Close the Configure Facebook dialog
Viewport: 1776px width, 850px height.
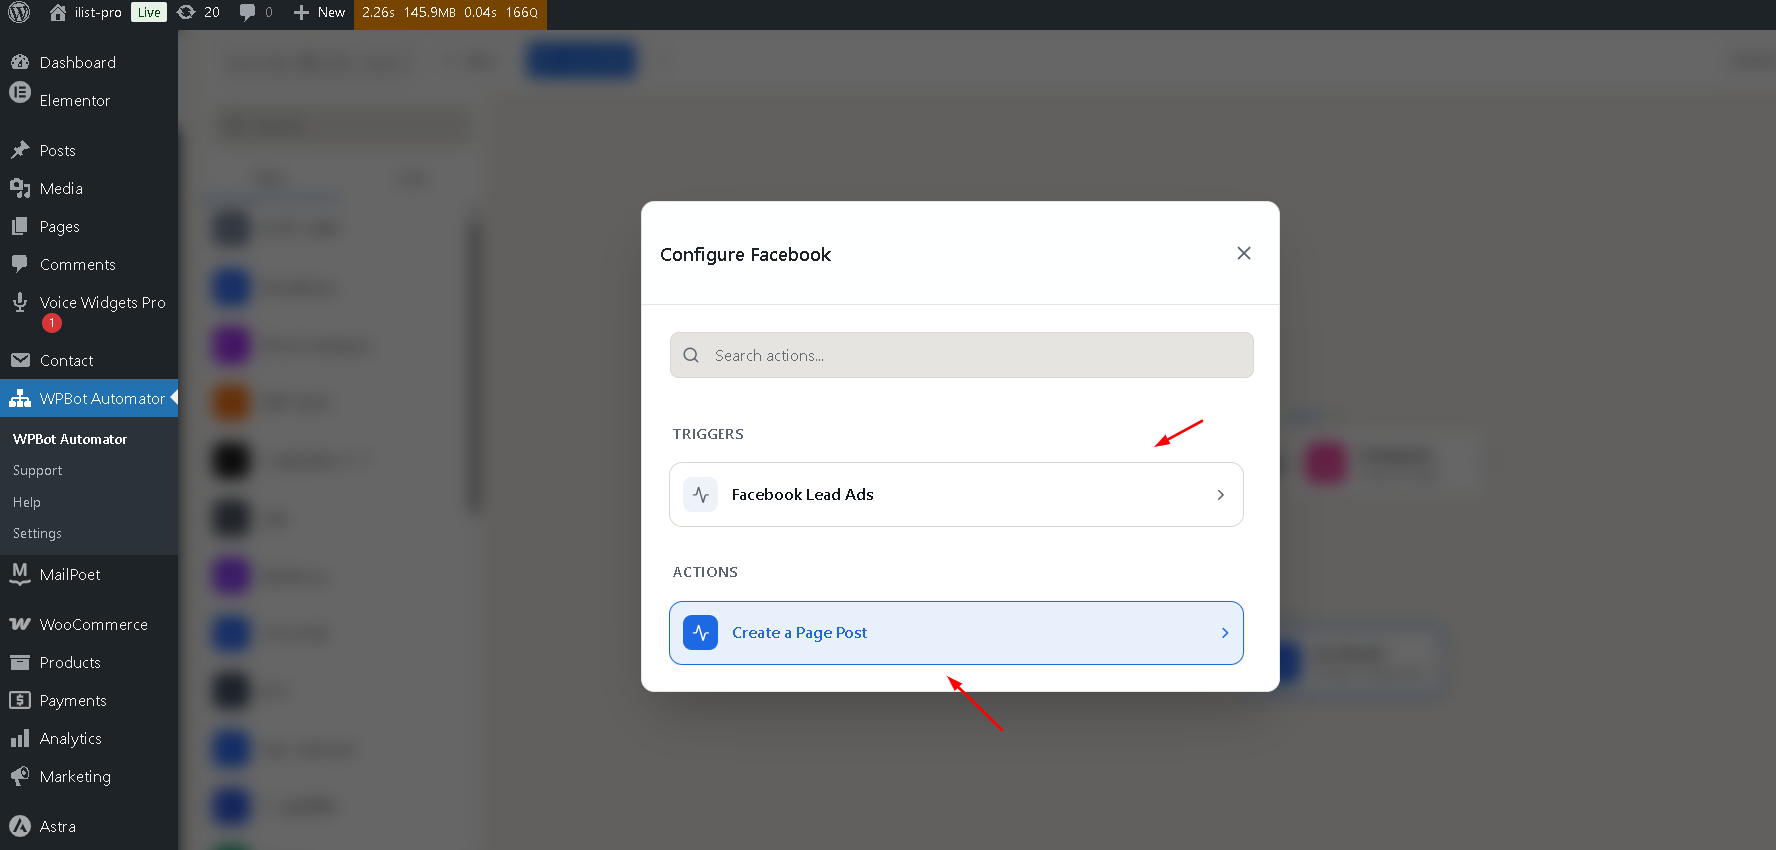1243,253
